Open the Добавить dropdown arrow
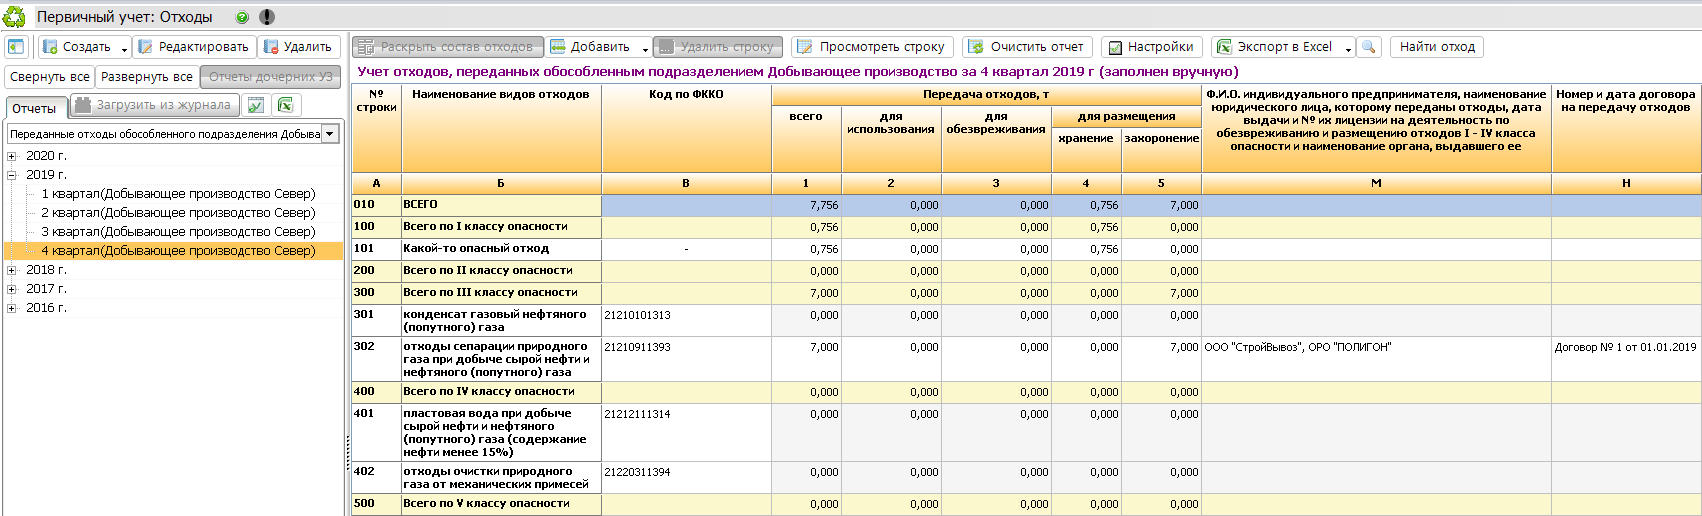The image size is (1702, 516). click(645, 48)
